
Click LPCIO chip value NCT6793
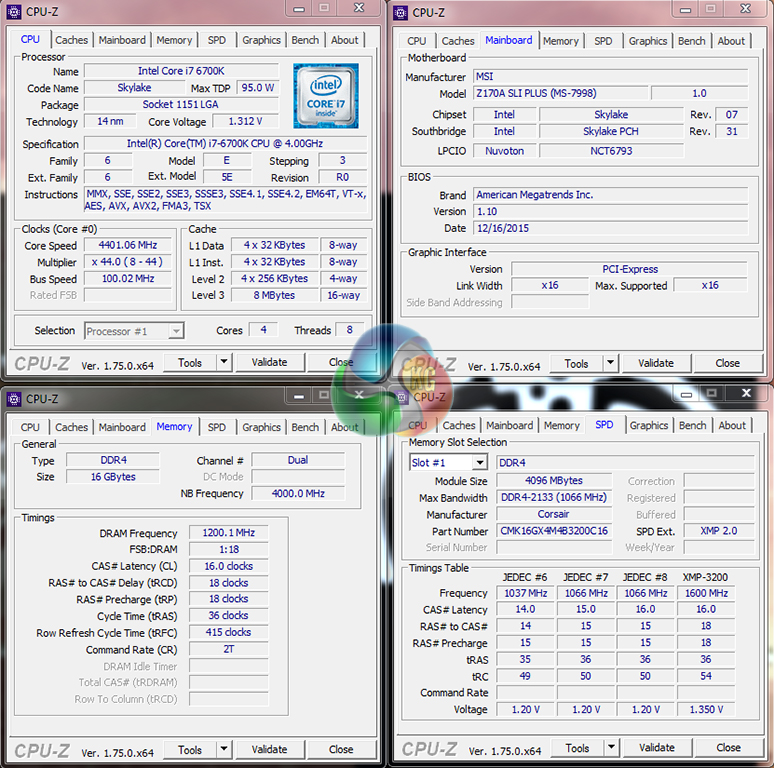tap(611, 151)
